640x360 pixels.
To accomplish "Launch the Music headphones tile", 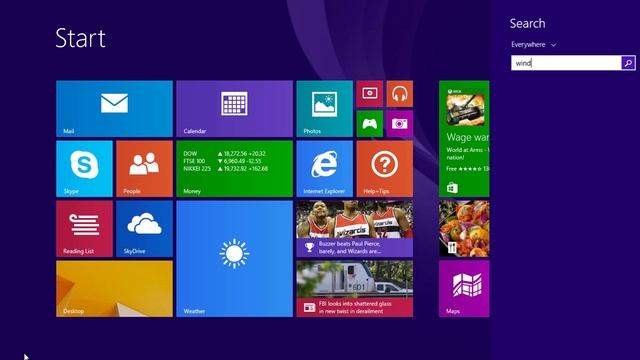I will coord(400,93).
